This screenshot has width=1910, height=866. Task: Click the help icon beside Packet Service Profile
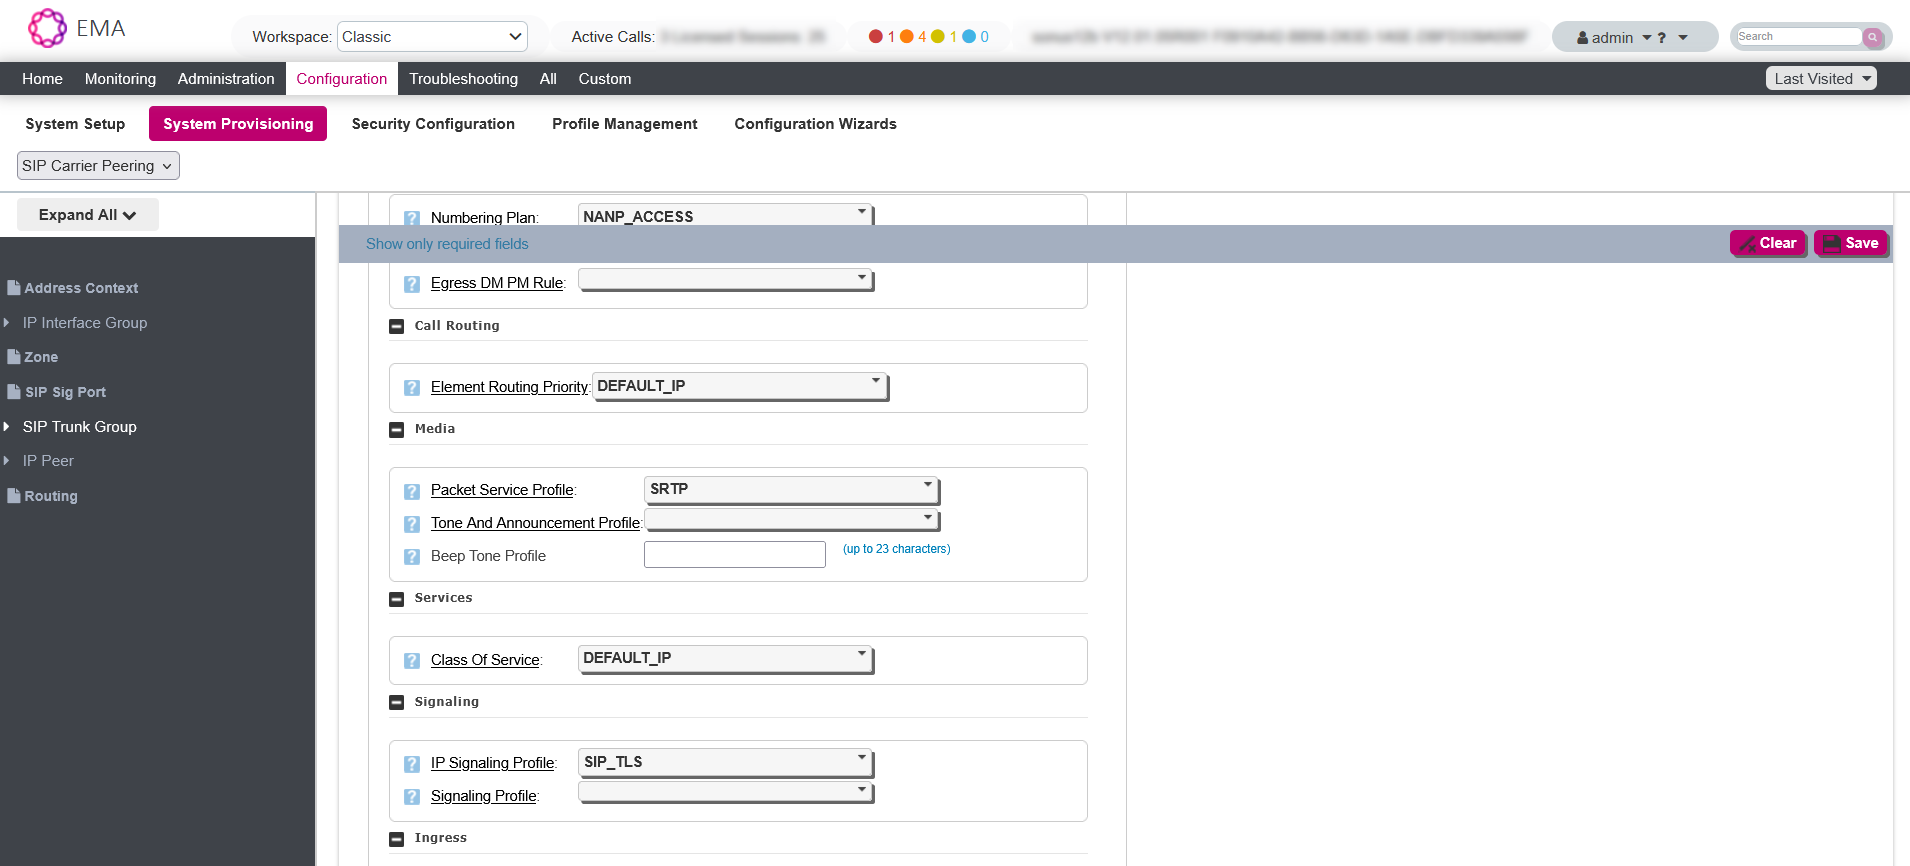[x=411, y=491]
